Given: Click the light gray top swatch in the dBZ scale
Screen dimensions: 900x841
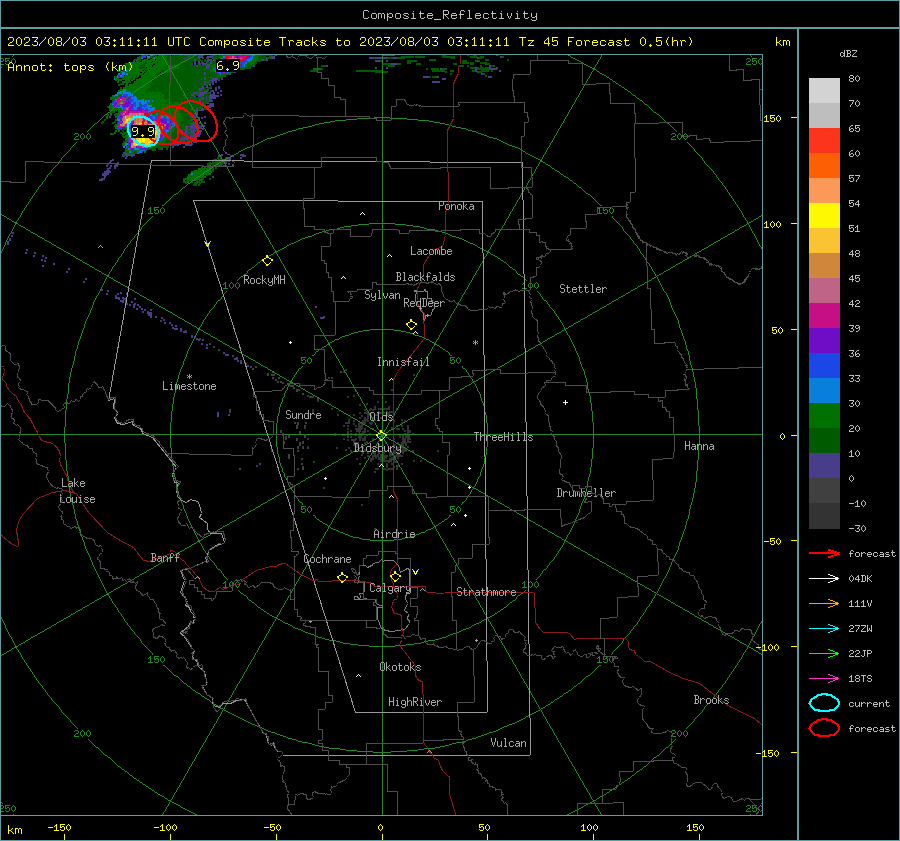Looking at the screenshot, I should tap(824, 91).
